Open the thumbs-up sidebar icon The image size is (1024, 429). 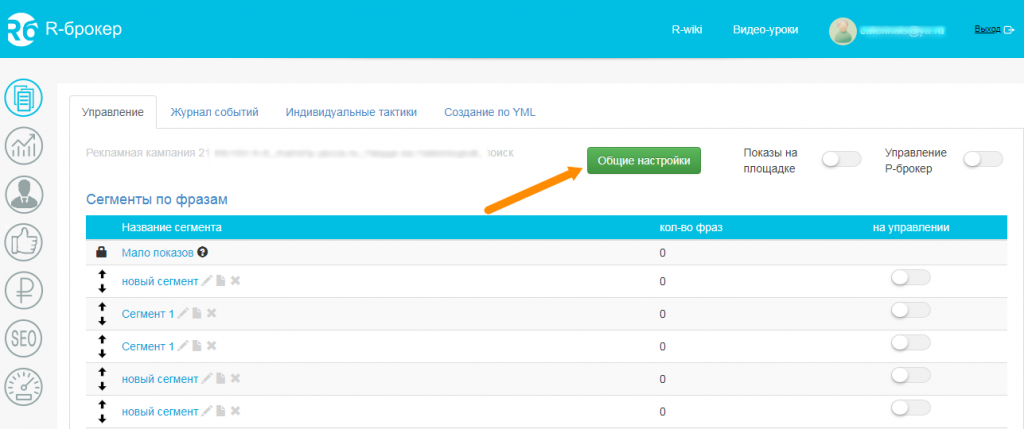click(24, 242)
